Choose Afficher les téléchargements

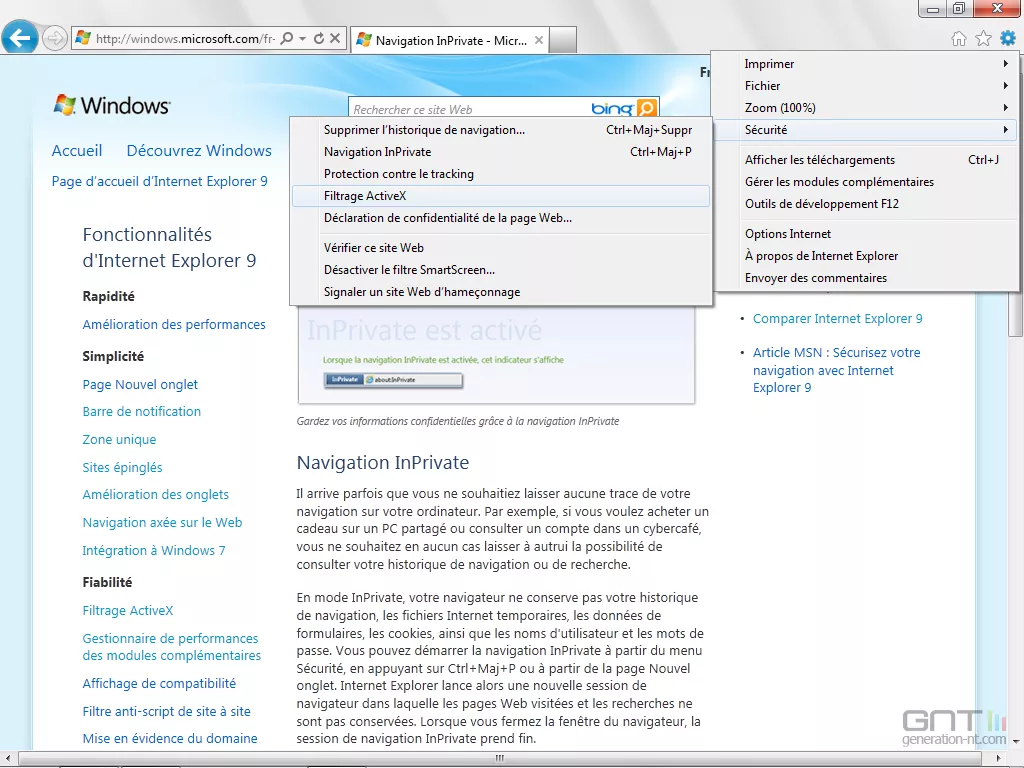coord(867,160)
